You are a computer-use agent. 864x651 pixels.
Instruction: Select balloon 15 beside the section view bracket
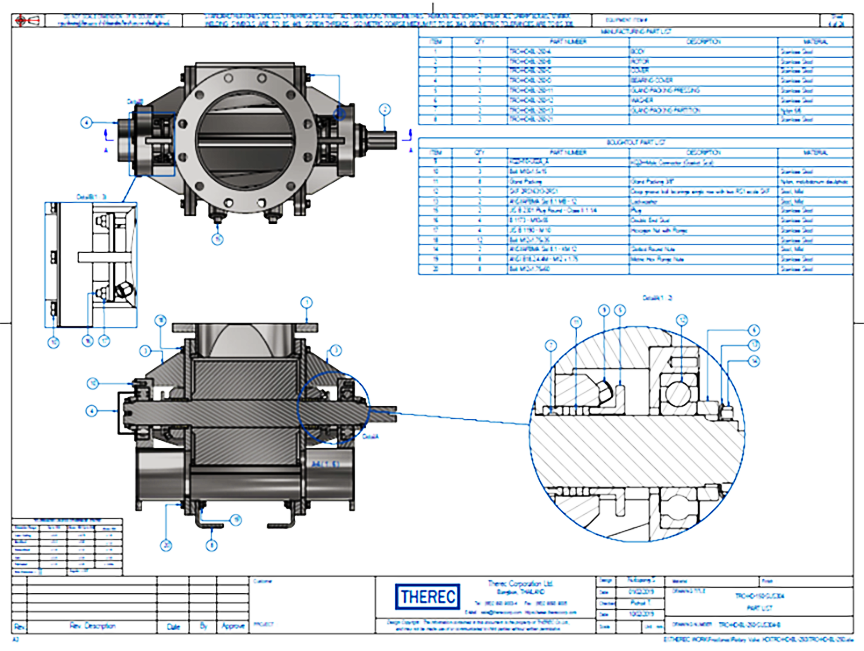click(x=235, y=520)
